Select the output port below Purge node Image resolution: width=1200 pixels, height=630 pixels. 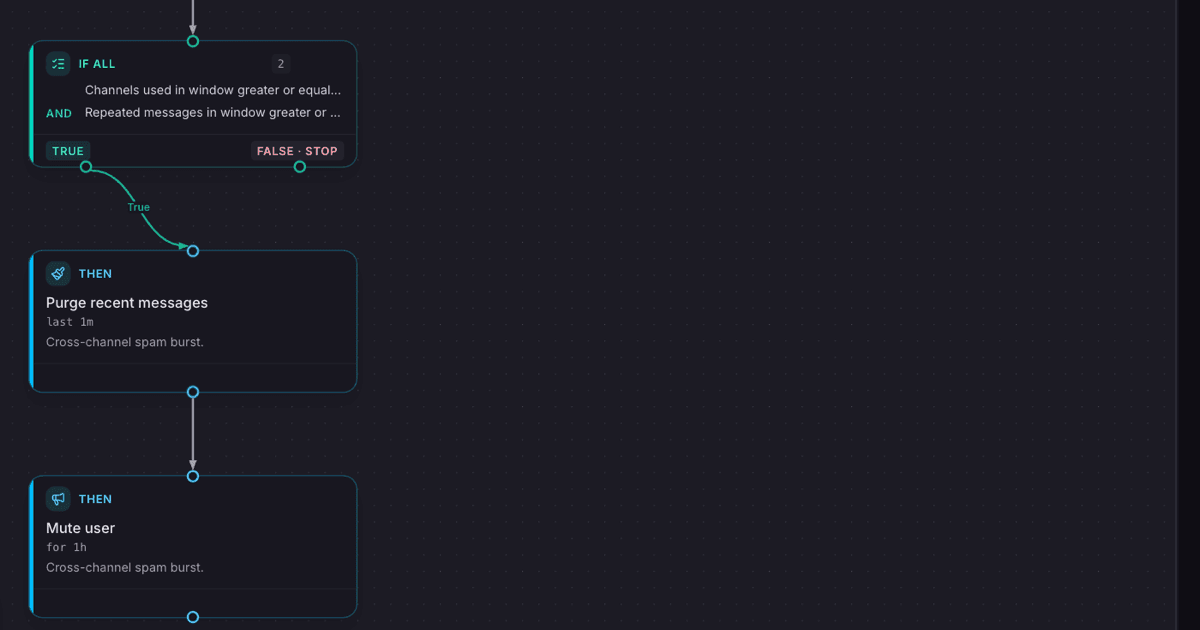tap(193, 392)
